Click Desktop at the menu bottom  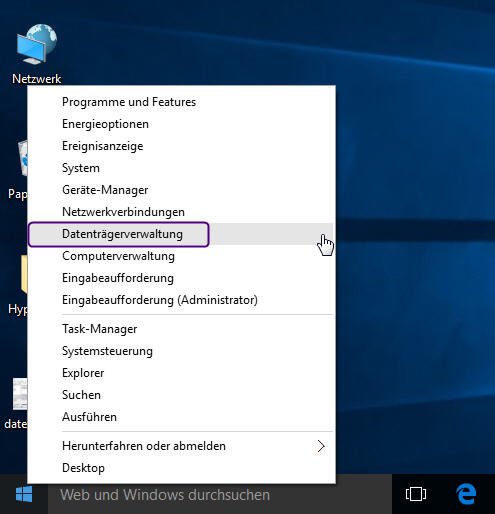(181, 468)
